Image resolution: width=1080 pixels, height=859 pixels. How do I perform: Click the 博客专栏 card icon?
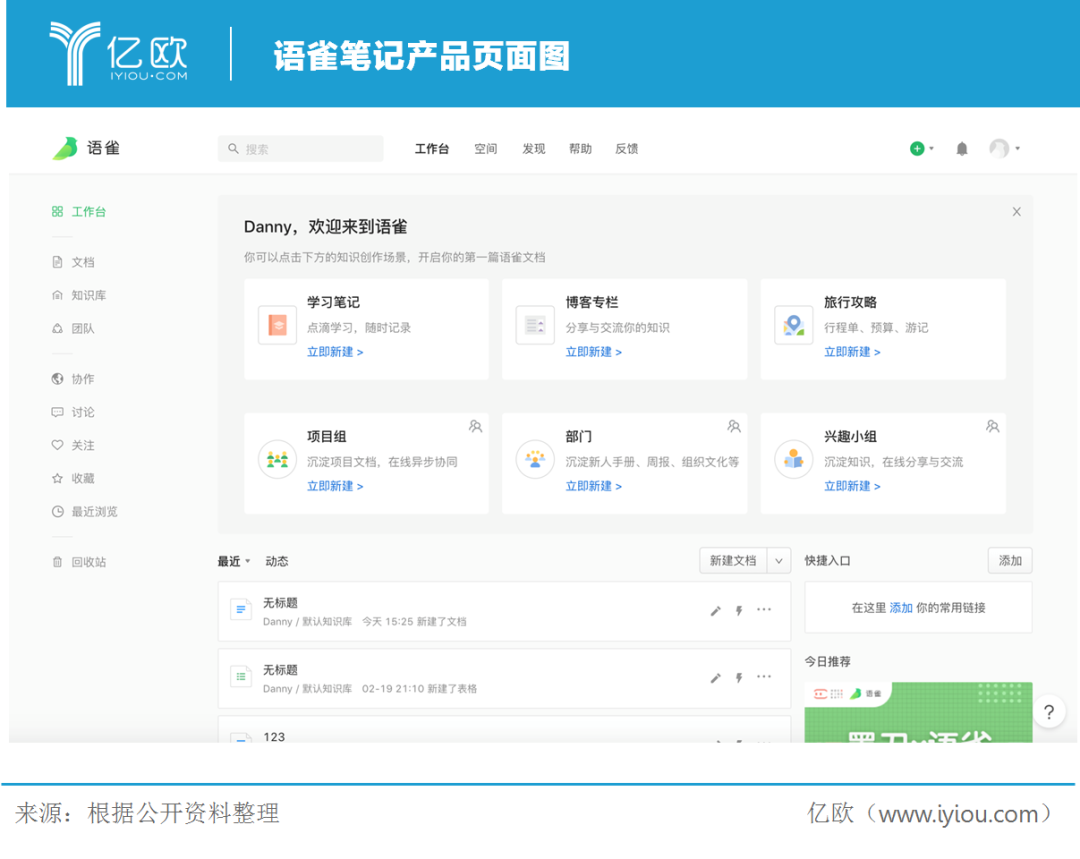point(535,324)
